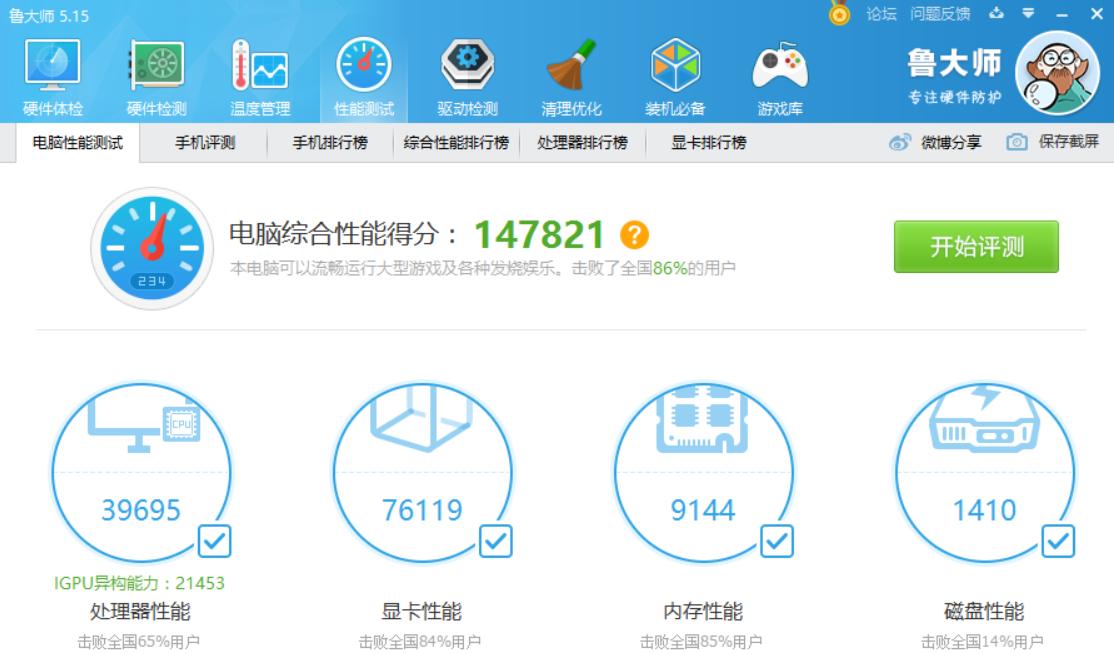Click the checkmark badge on 磁盘性能 circle
Screen dimensions: 1114x654
click(x=1058, y=543)
